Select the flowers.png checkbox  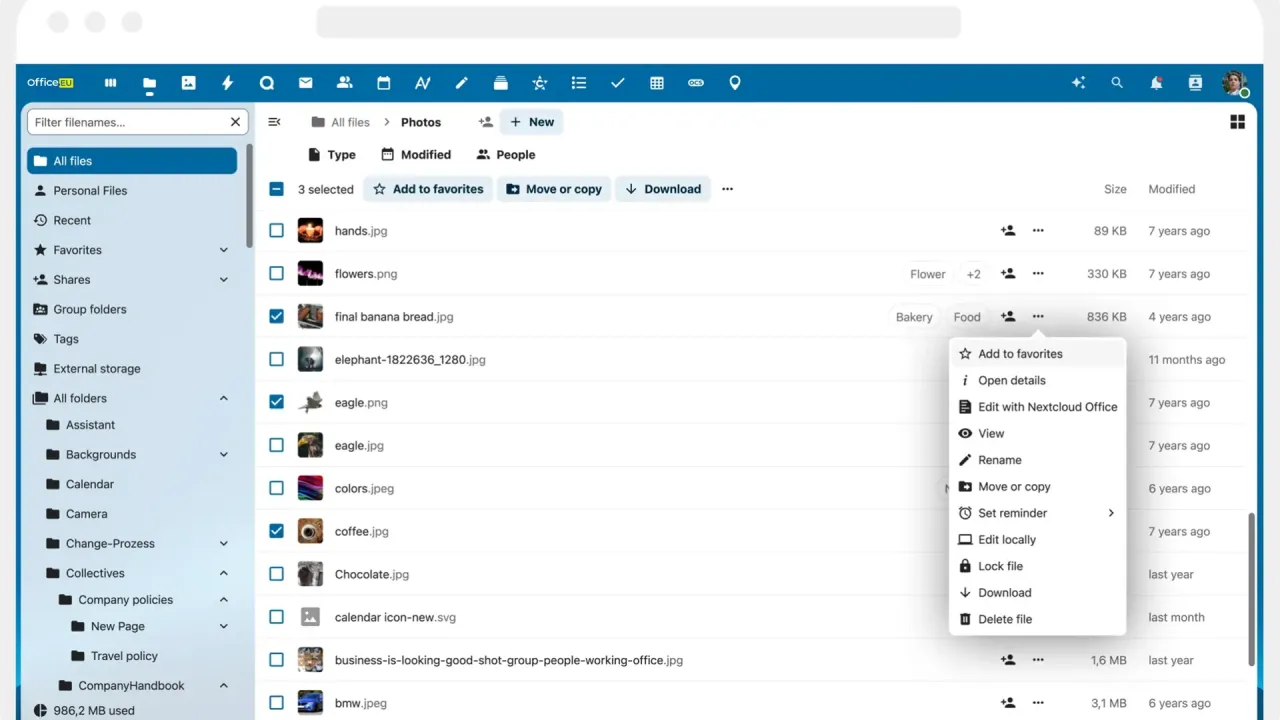click(x=276, y=274)
